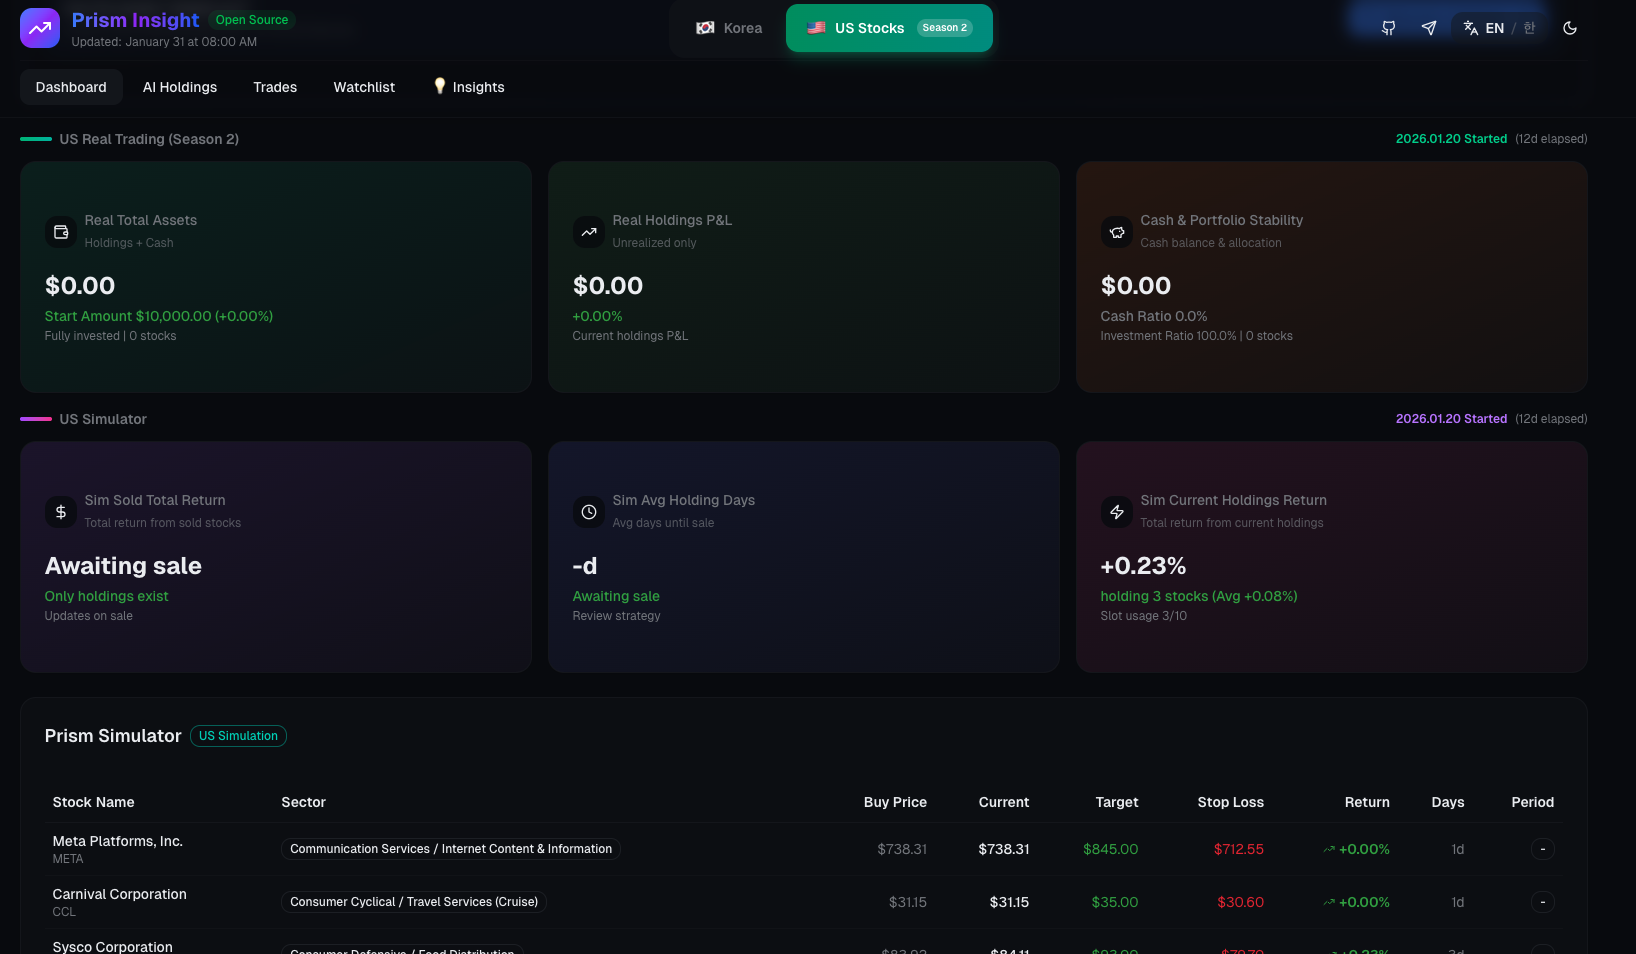Switch language to 한 (Korean)
Screen dimensions: 1636x954
point(1529,28)
